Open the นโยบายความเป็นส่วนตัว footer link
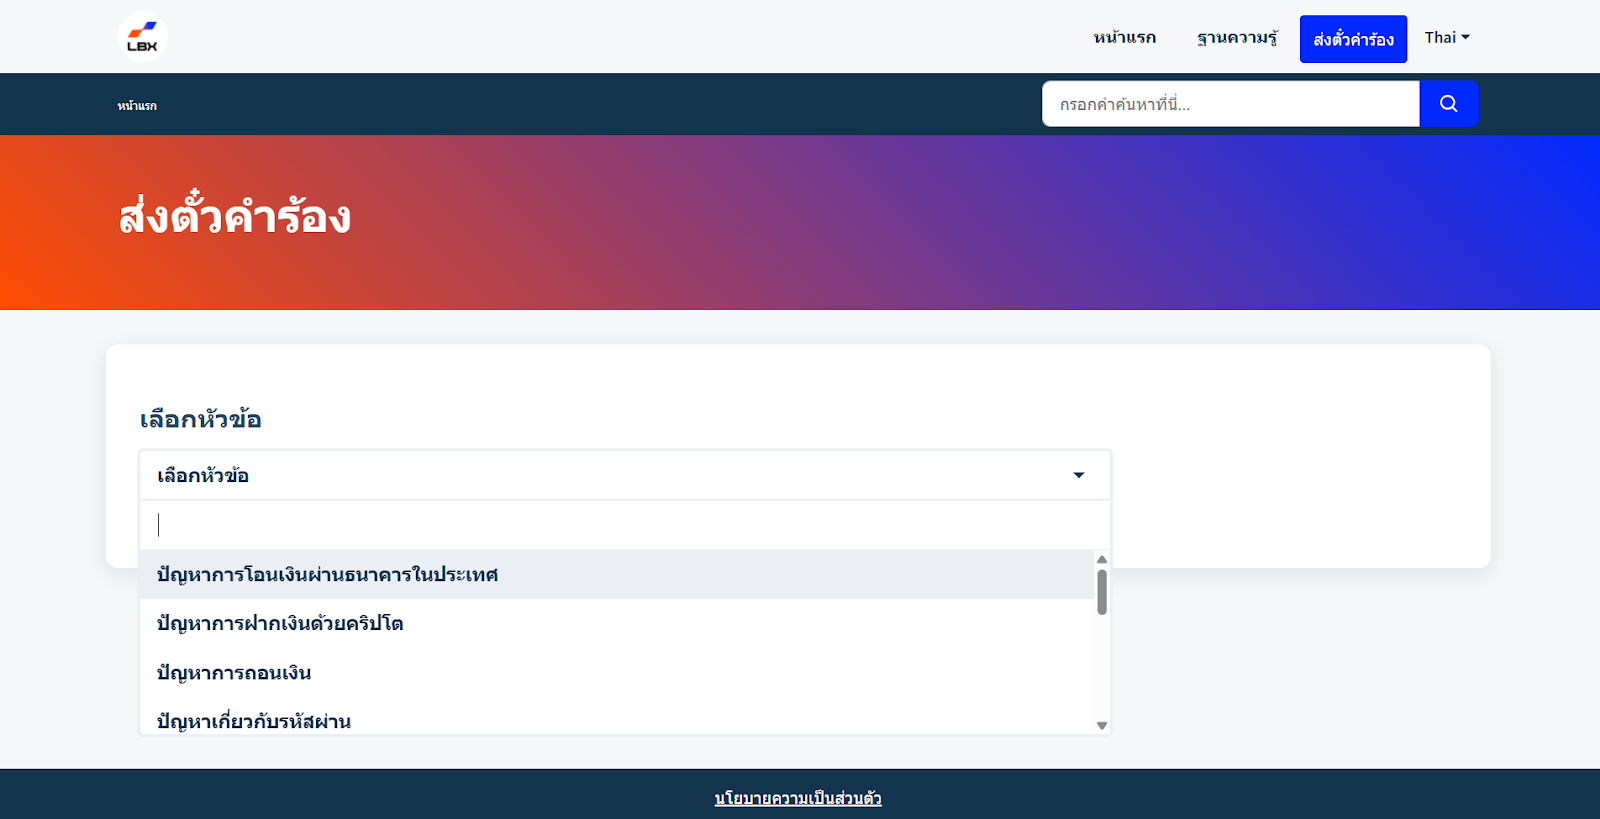Screen dimensions: 1600x819 pyautogui.click(x=798, y=798)
